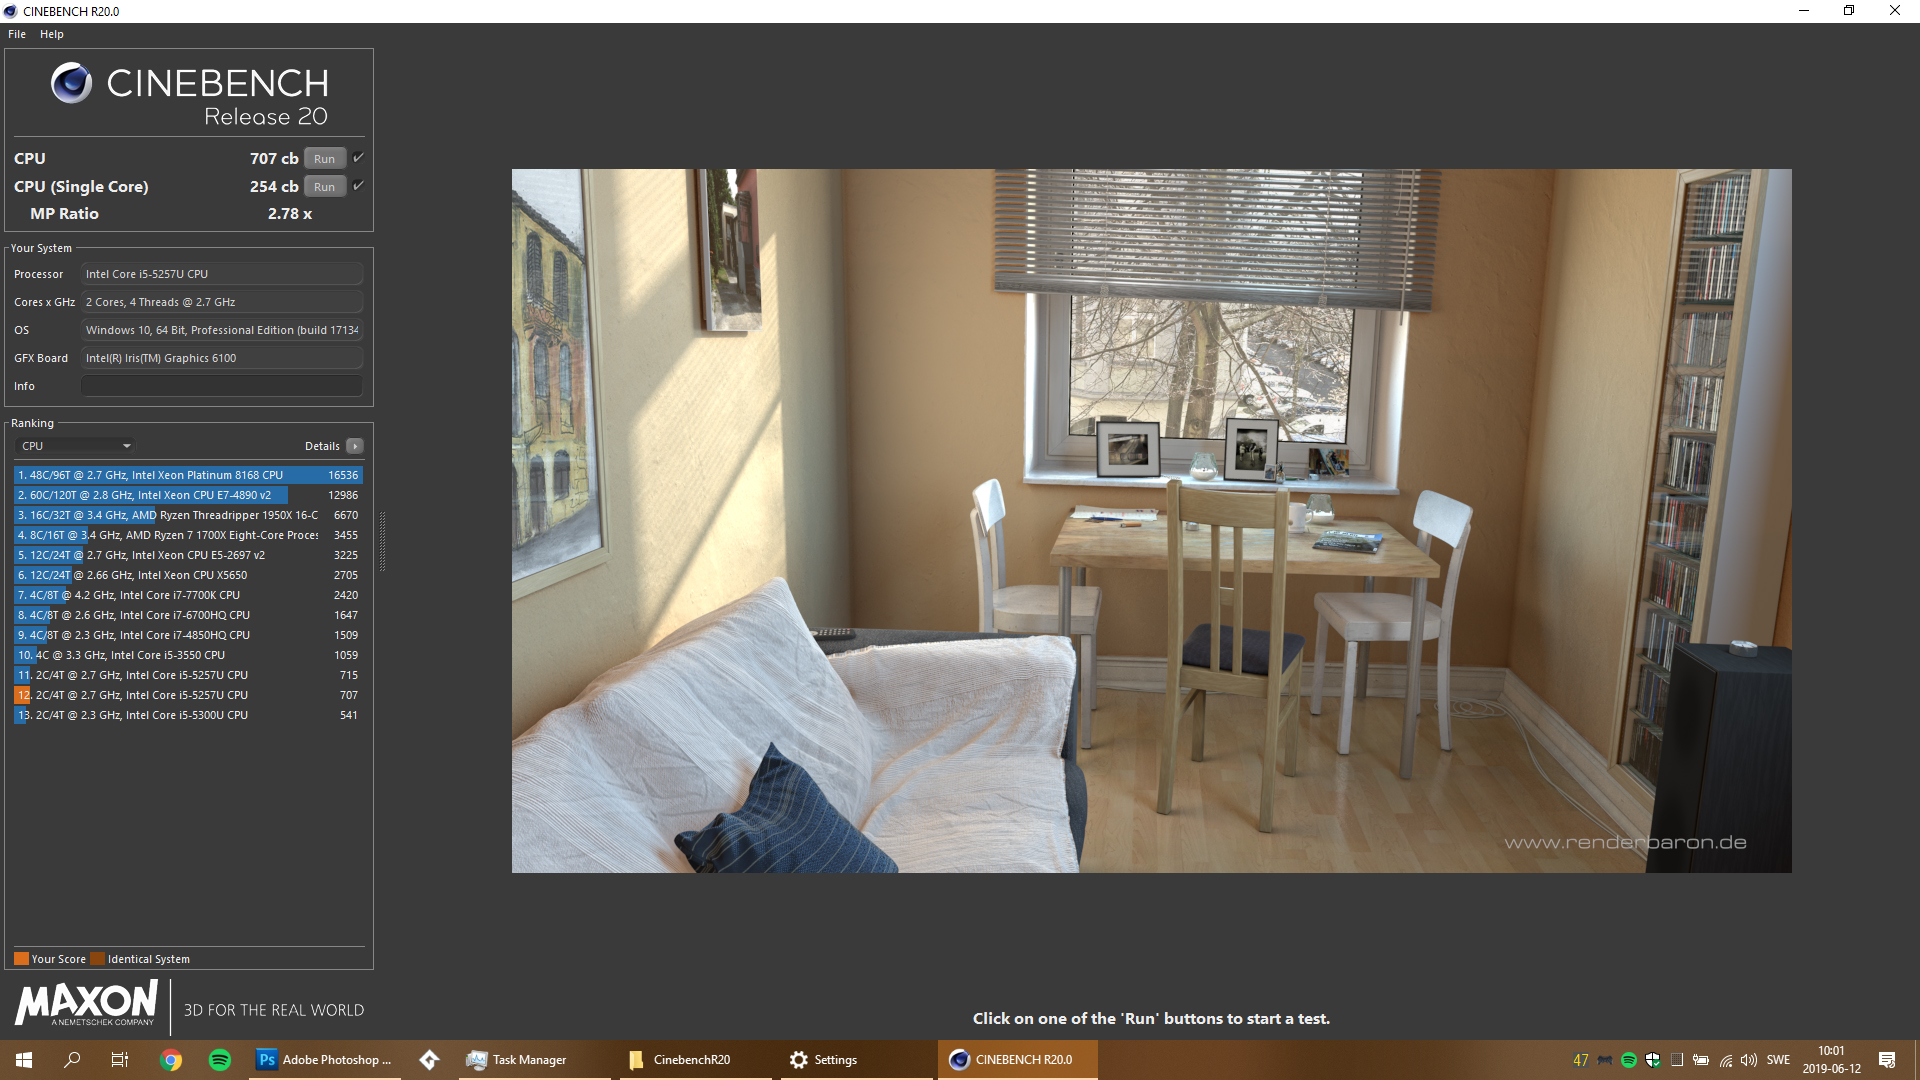Expand ranking Details arrow button
This screenshot has height=1080, width=1920.
[x=355, y=446]
